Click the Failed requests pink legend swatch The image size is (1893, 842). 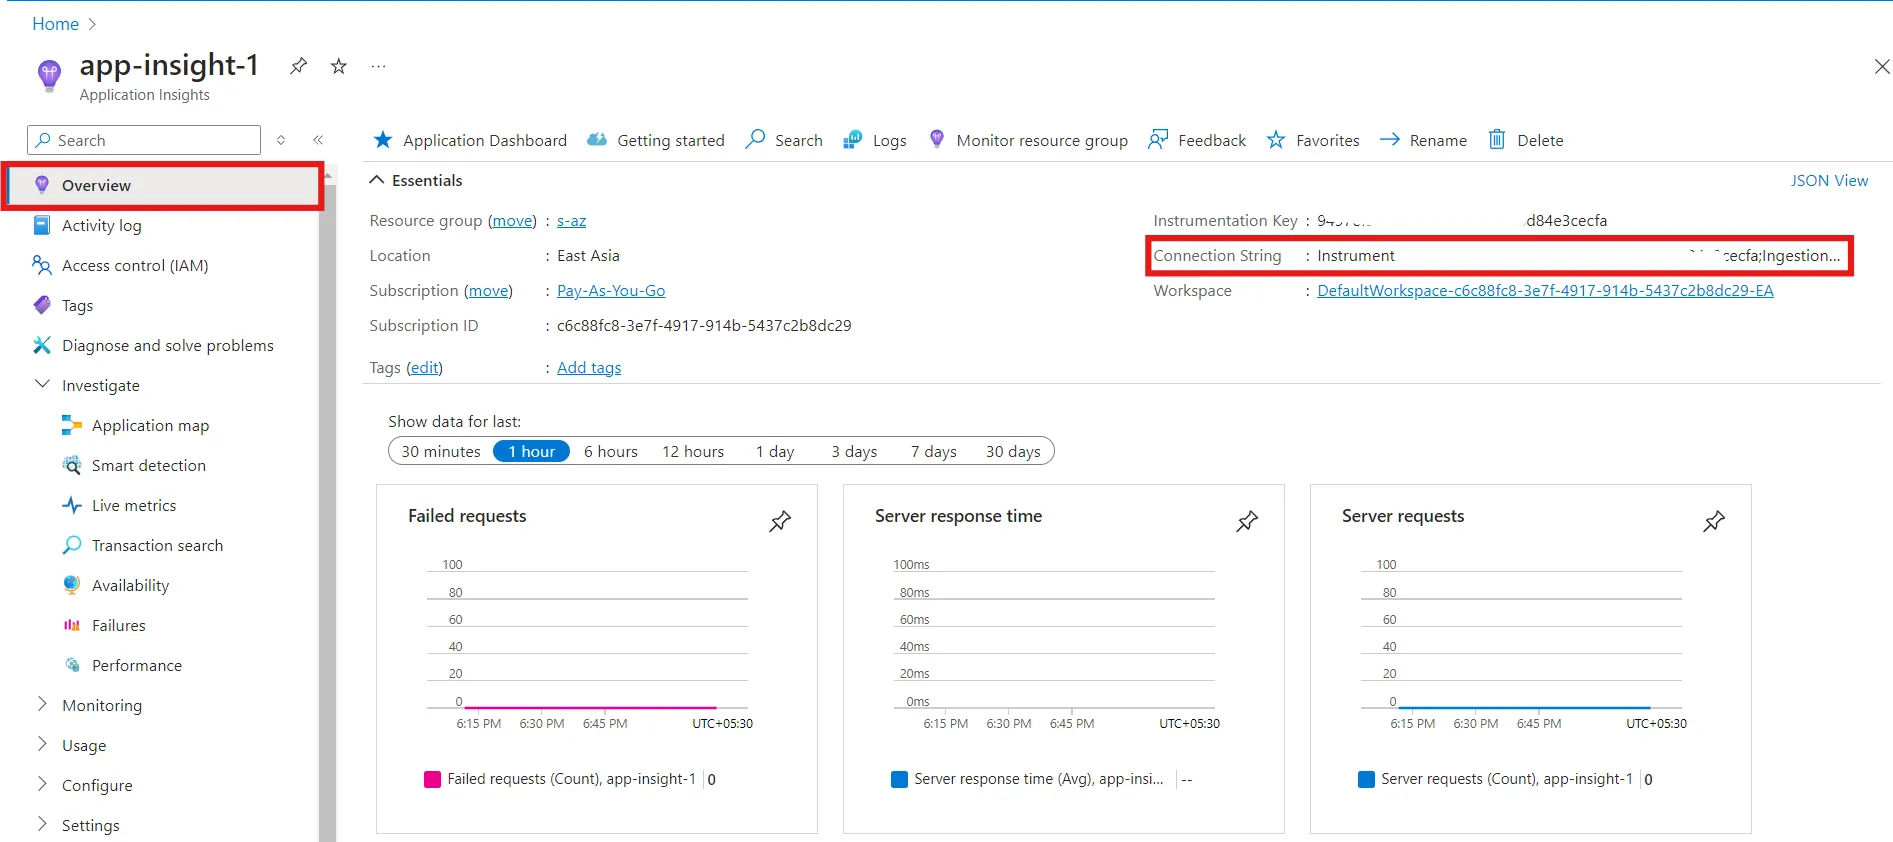[x=432, y=779]
